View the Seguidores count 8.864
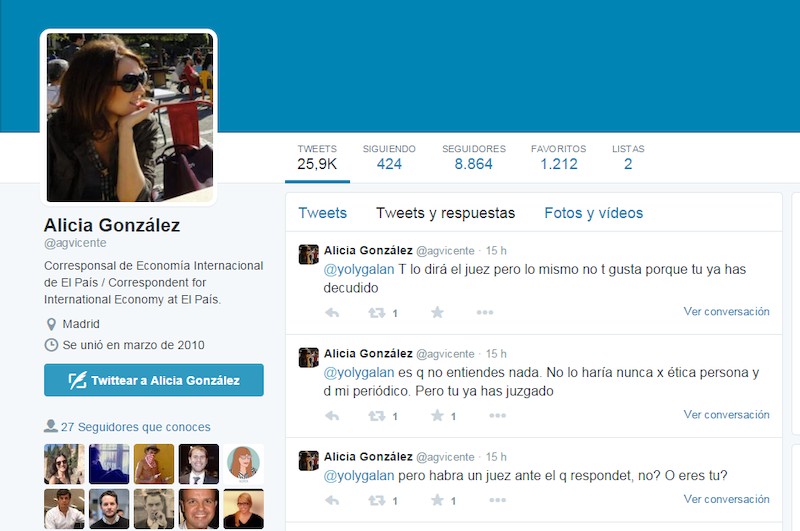 (473, 157)
